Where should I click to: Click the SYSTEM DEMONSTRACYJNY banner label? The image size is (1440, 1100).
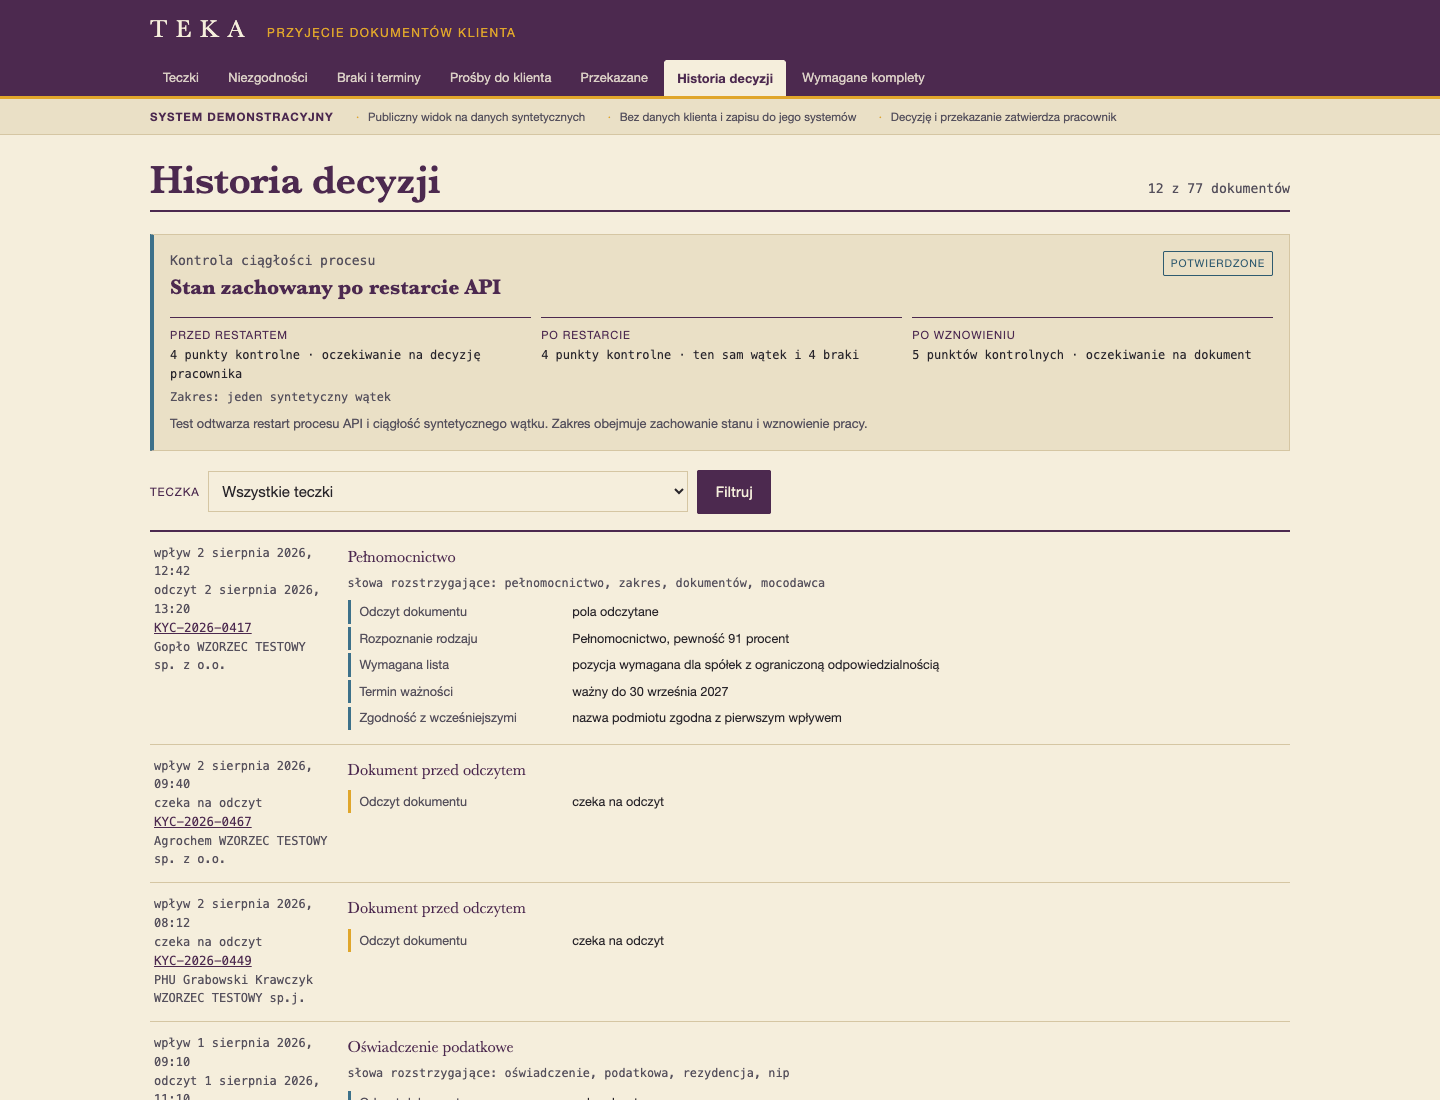242,117
